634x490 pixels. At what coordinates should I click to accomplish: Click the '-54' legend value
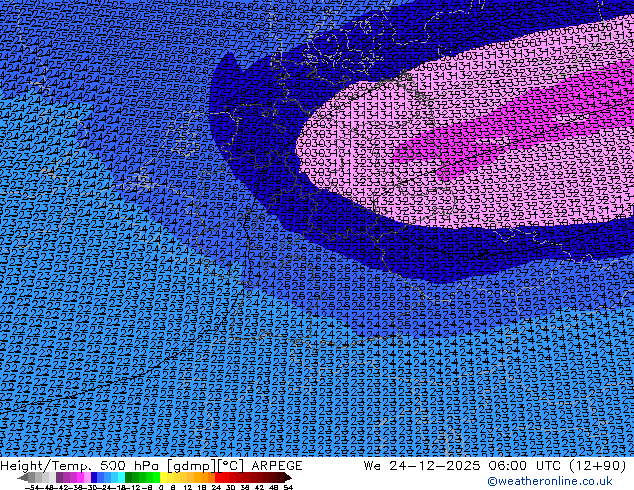click(31, 487)
